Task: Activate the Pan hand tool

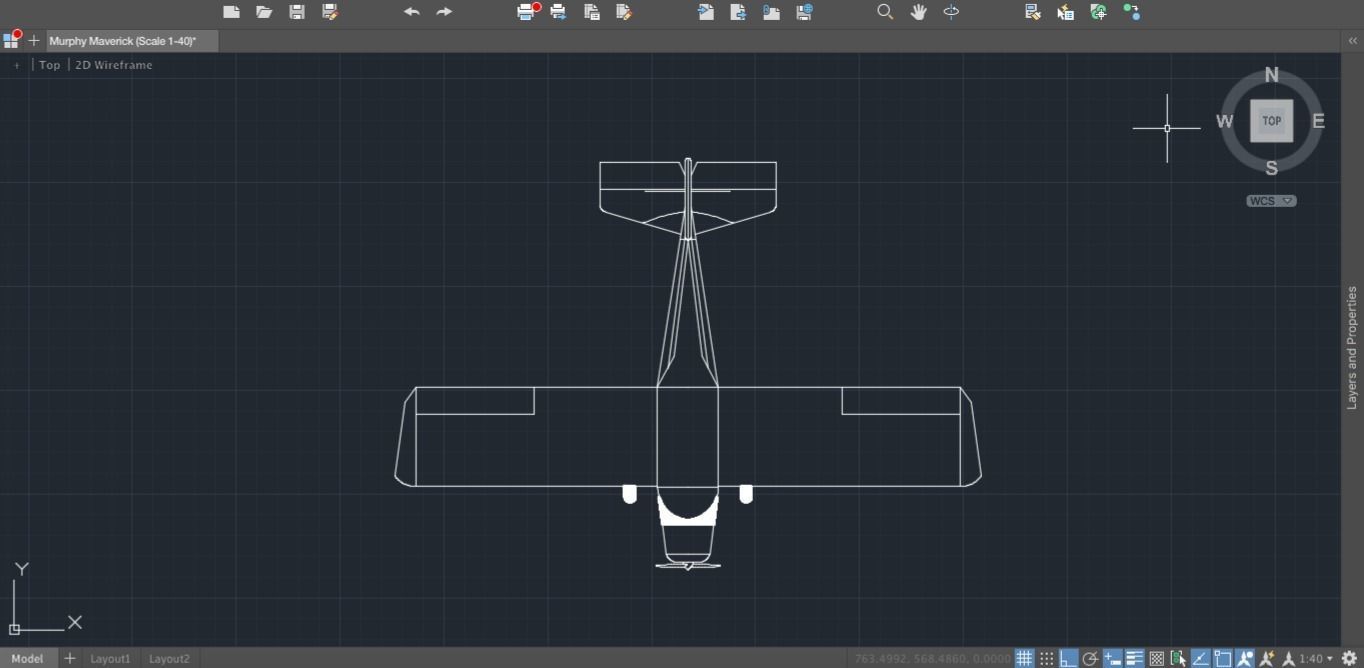Action: click(918, 12)
